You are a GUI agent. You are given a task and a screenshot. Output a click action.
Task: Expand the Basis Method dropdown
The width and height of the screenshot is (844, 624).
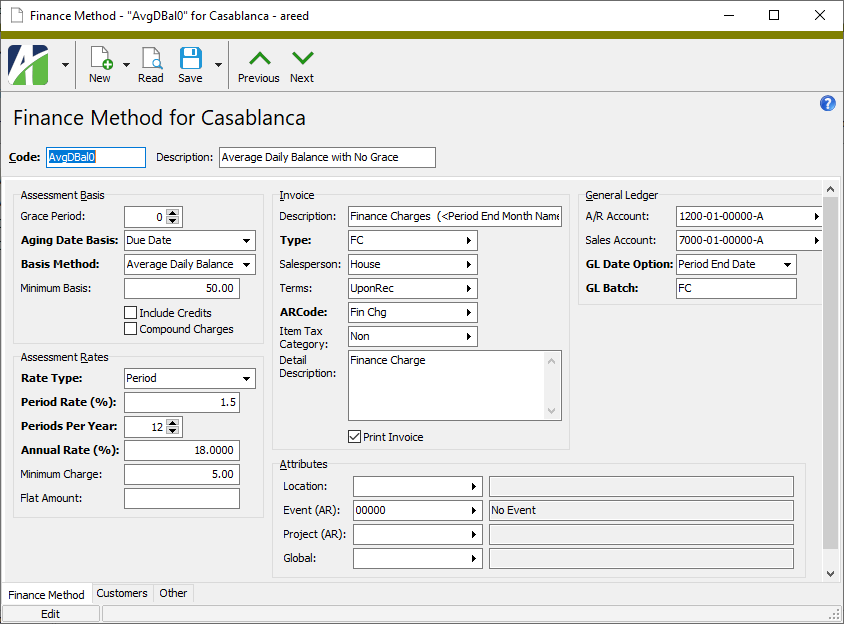(x=247, y=264)
